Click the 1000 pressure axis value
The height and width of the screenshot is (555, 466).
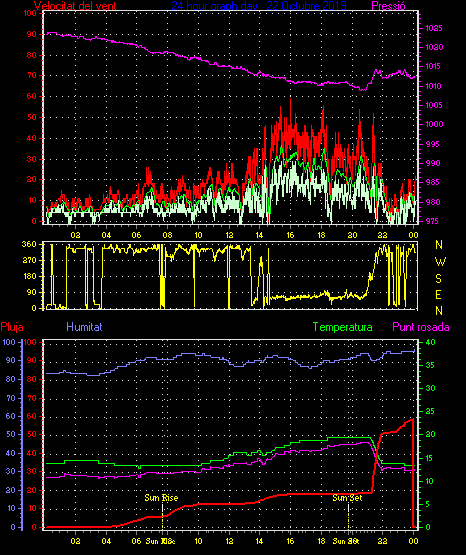(434, 124)
